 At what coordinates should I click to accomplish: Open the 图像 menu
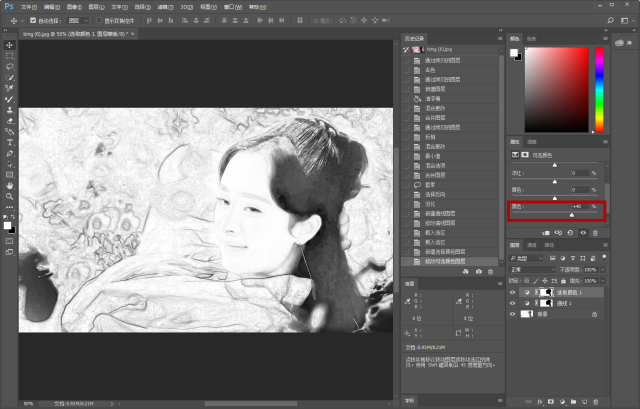pyautogui.click(x=74, y=7)
